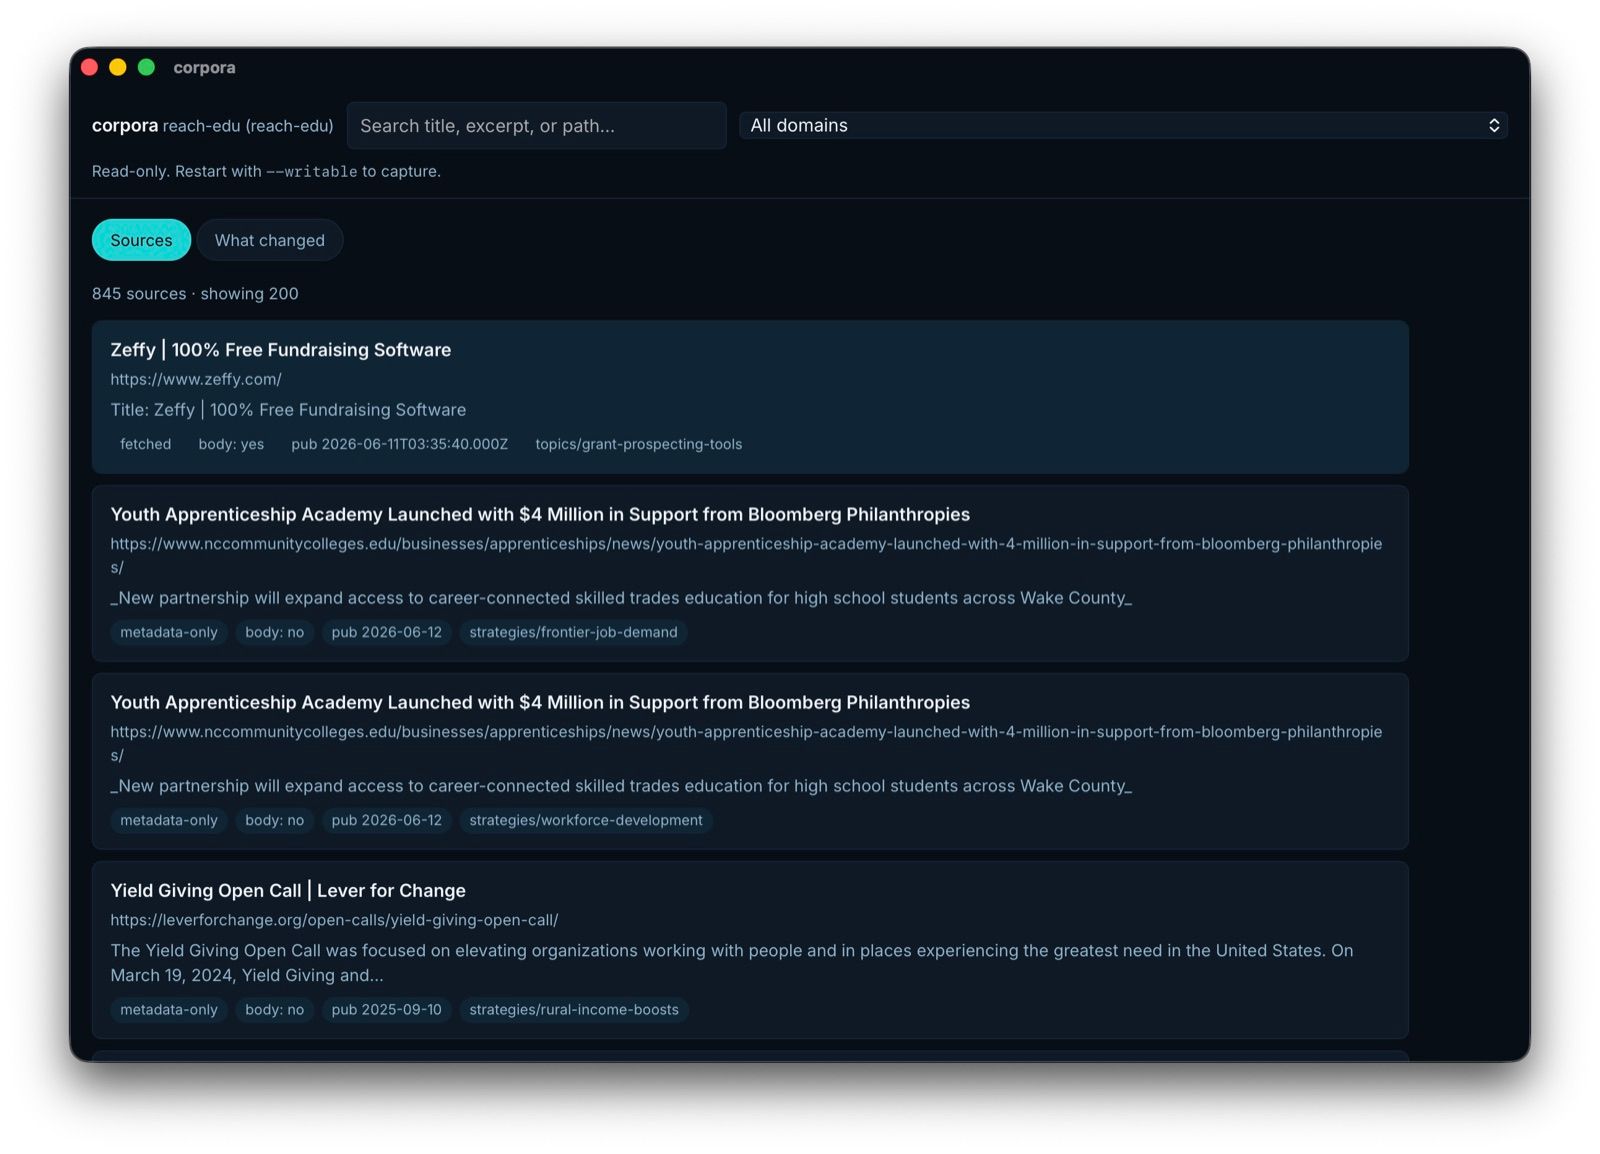Select the strategies/workforce-development tag
1600x1154 pixels.
click(586, 820)
